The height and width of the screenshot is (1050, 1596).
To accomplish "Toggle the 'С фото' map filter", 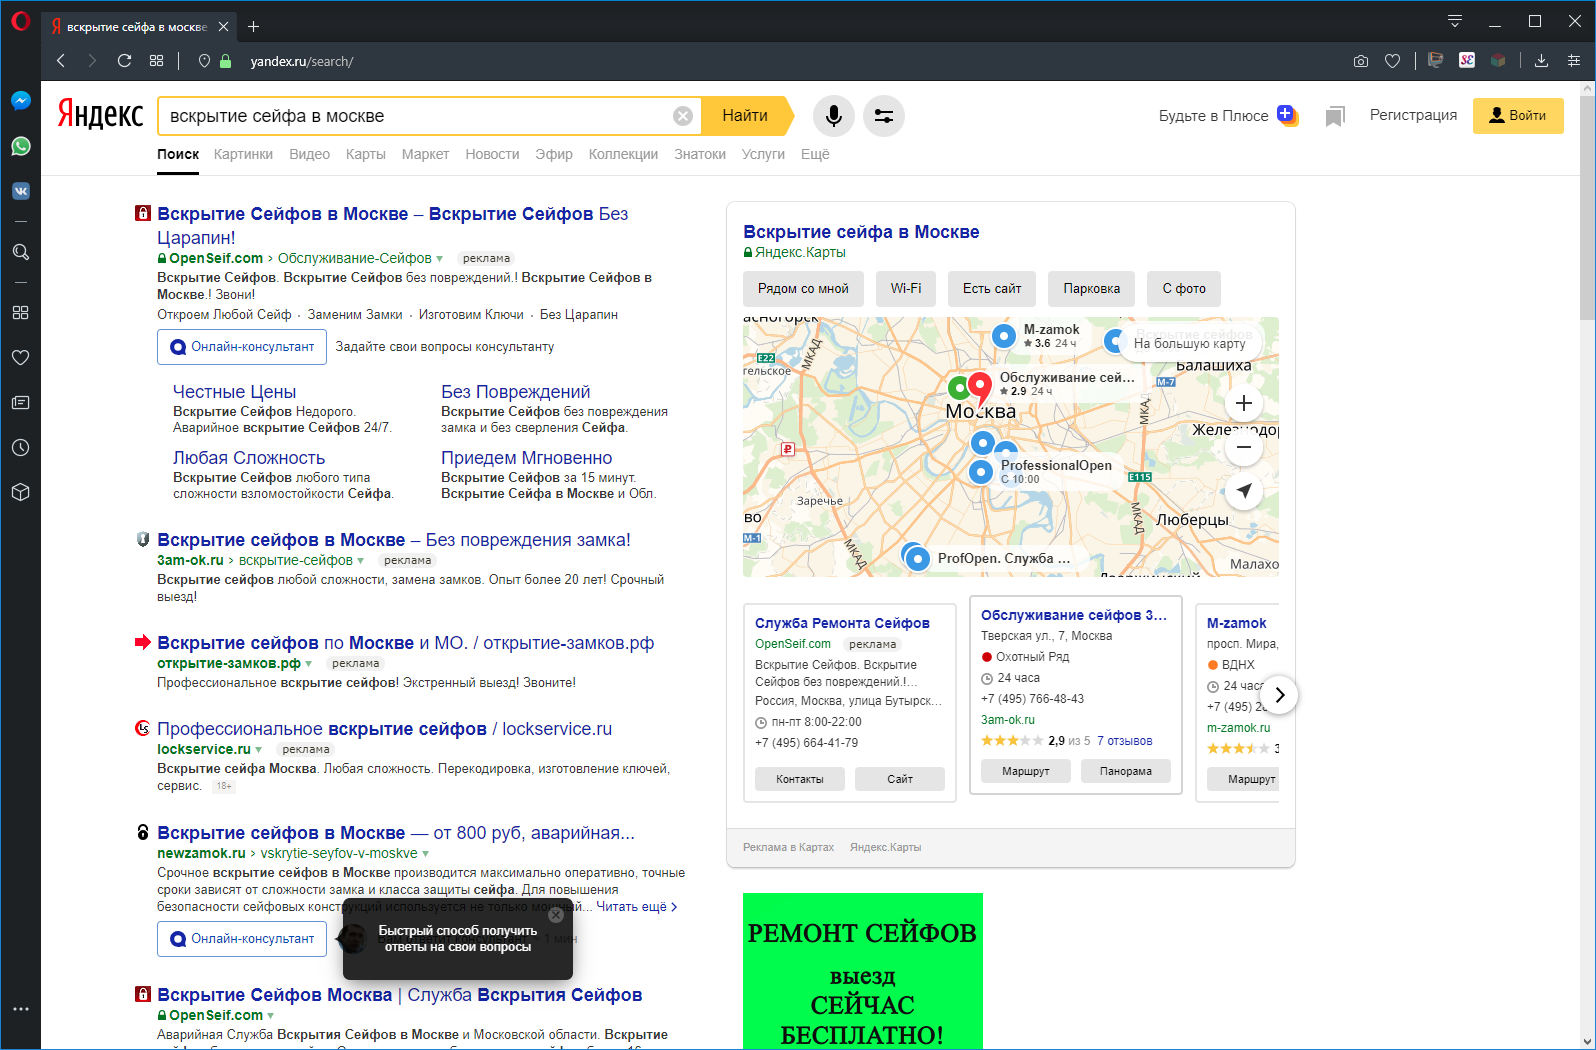I will [x=1184, y=289].
